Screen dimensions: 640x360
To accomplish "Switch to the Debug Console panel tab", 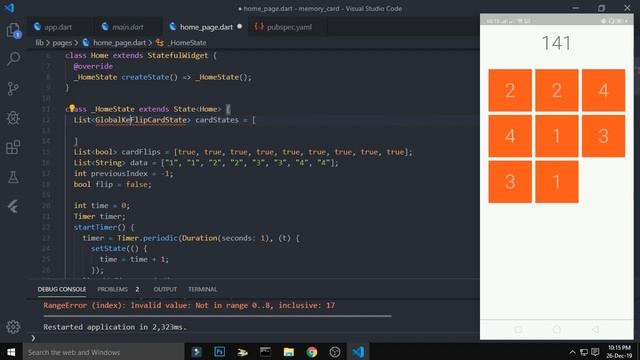I will [x=62, y=289].
